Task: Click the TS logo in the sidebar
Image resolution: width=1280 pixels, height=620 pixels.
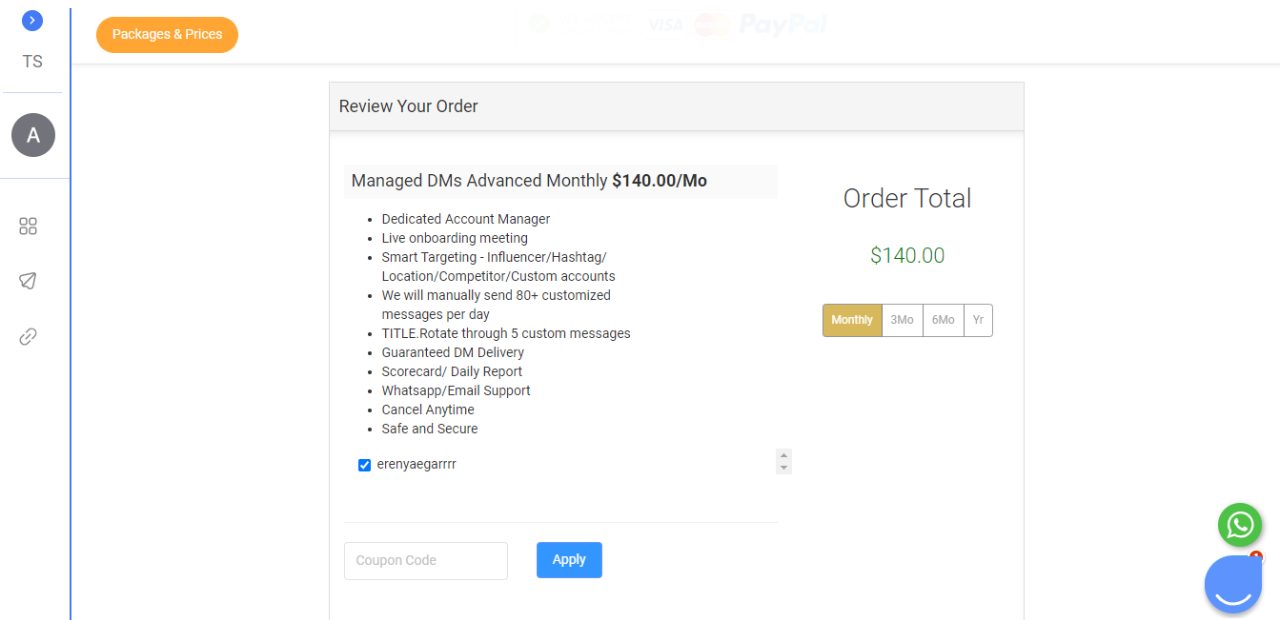Action: coord(32,61)
